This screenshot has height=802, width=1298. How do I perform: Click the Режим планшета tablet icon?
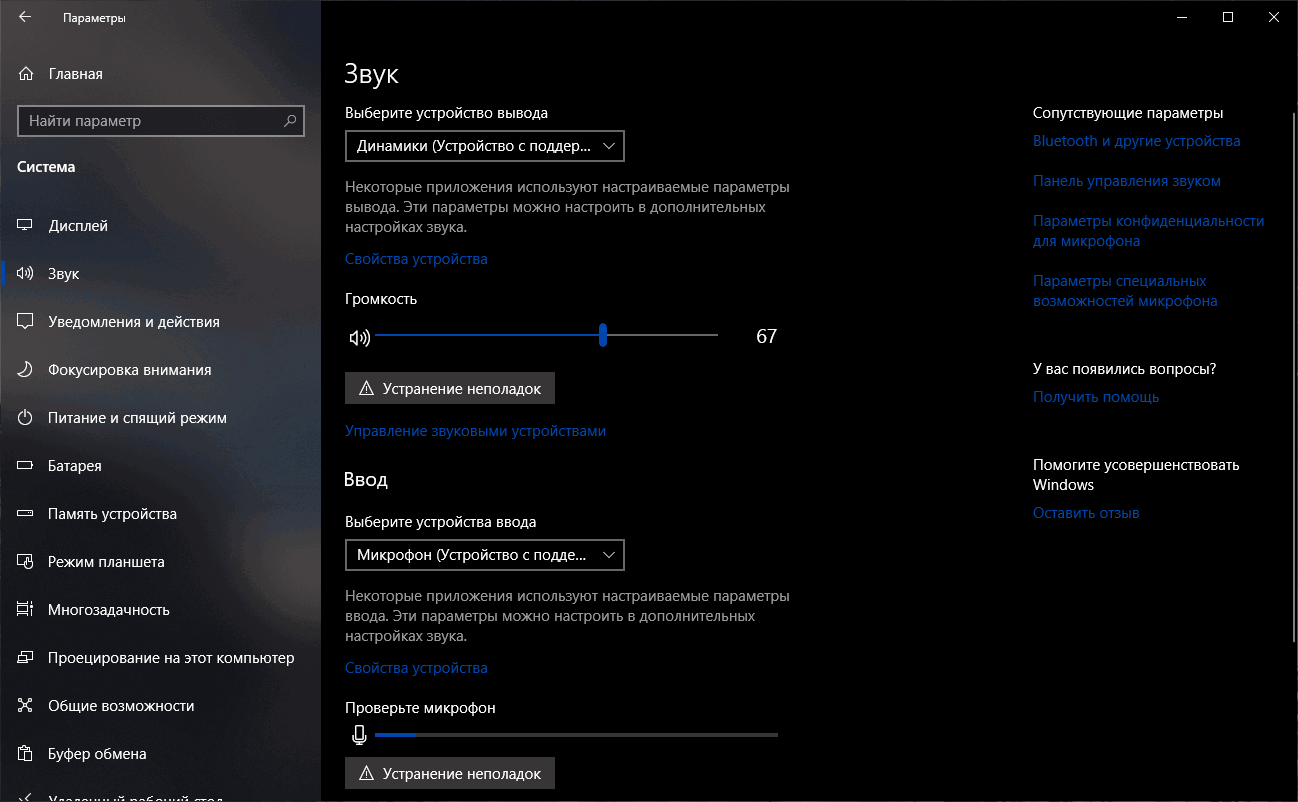click(24, 561)
